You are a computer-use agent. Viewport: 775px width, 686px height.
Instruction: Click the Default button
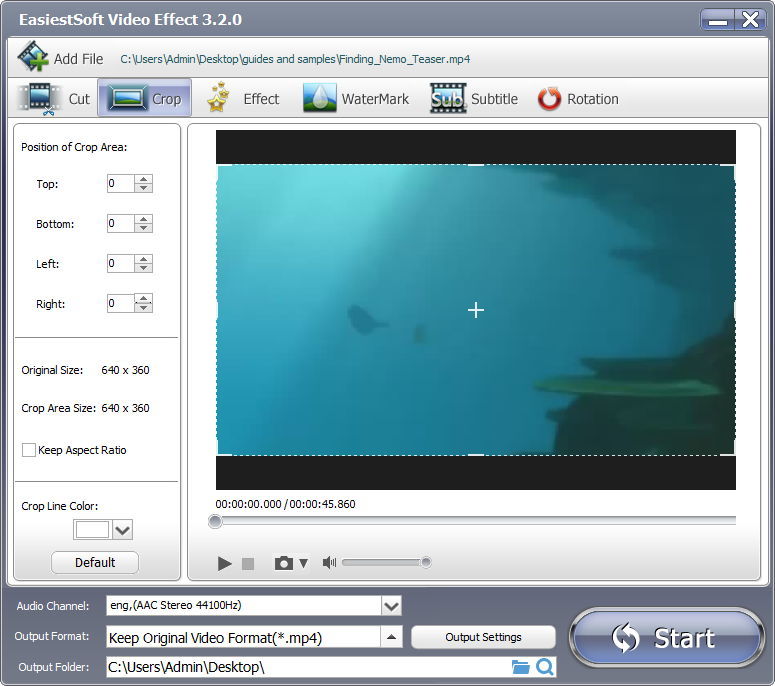coord(95,562)
